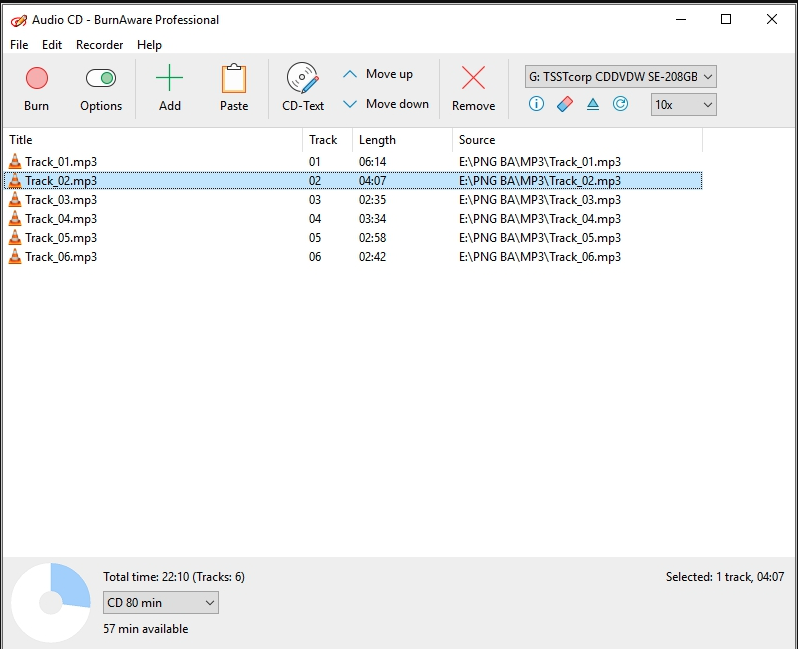Click the Selected: 1 track status text
Screen dimensions: 798x649
(x=725, y=577)
